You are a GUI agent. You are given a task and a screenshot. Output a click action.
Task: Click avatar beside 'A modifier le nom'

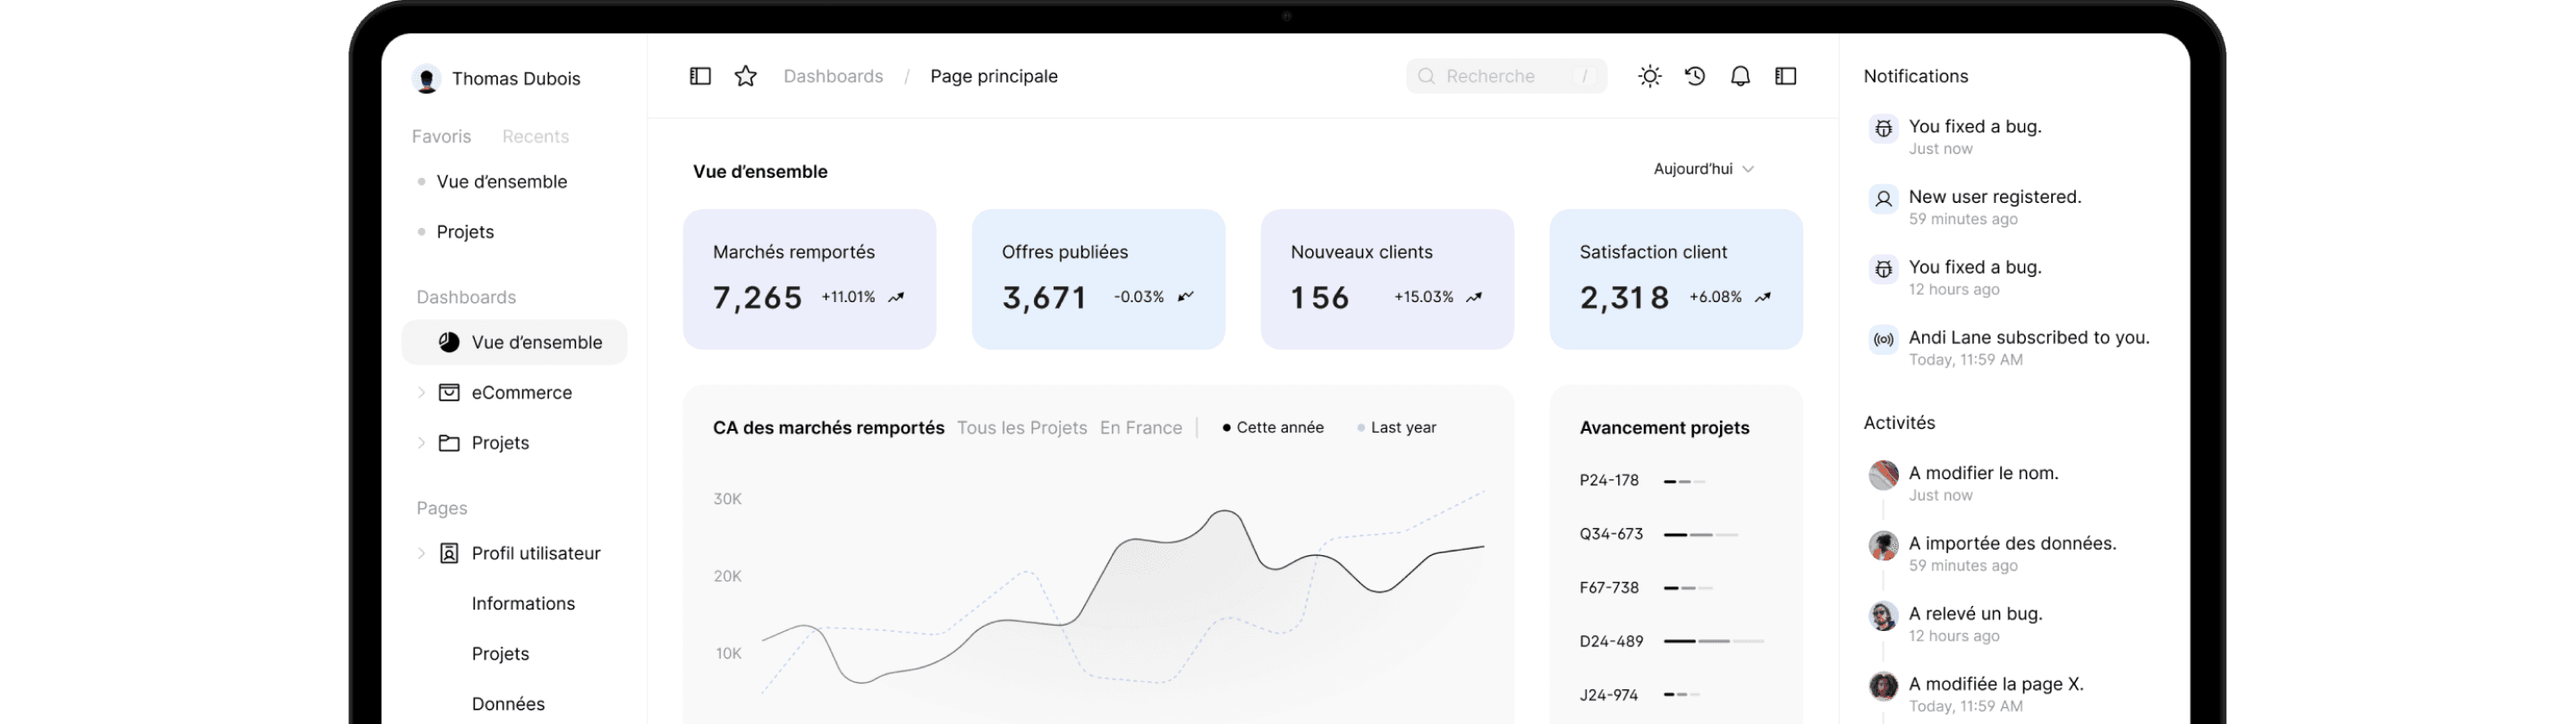1883,475
